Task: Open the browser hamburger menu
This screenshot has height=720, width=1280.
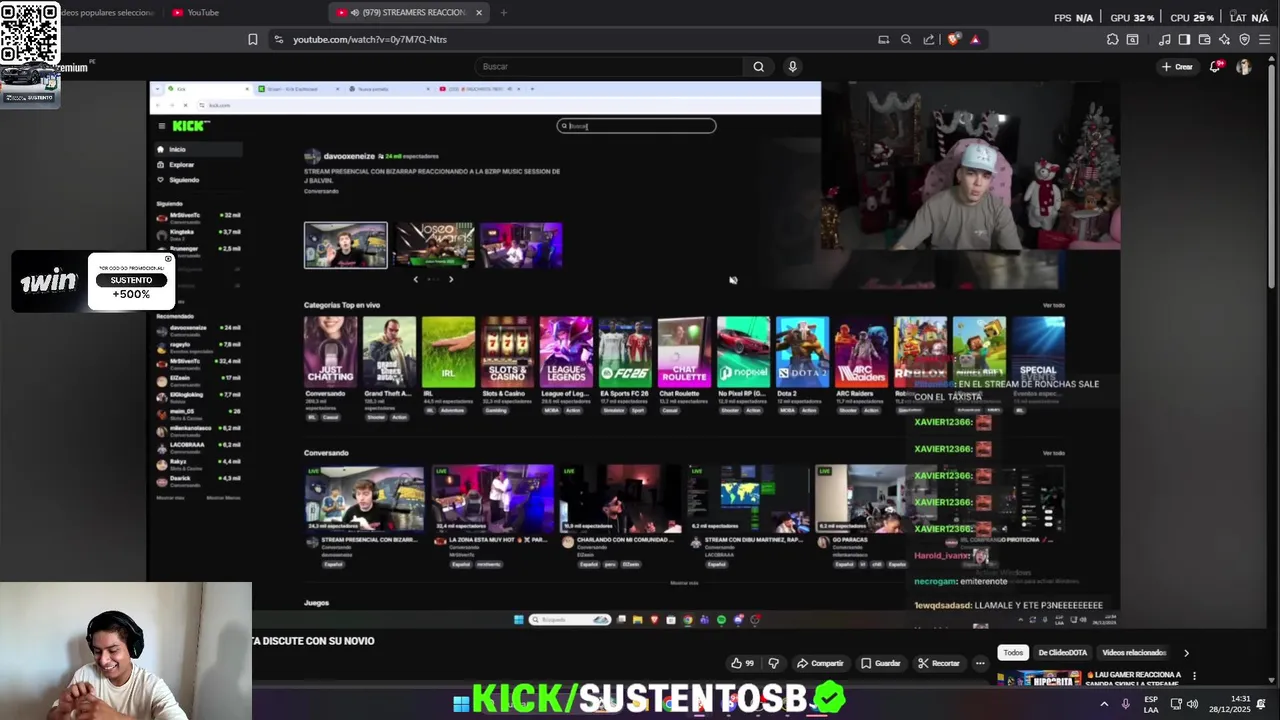Action: 1265,39
